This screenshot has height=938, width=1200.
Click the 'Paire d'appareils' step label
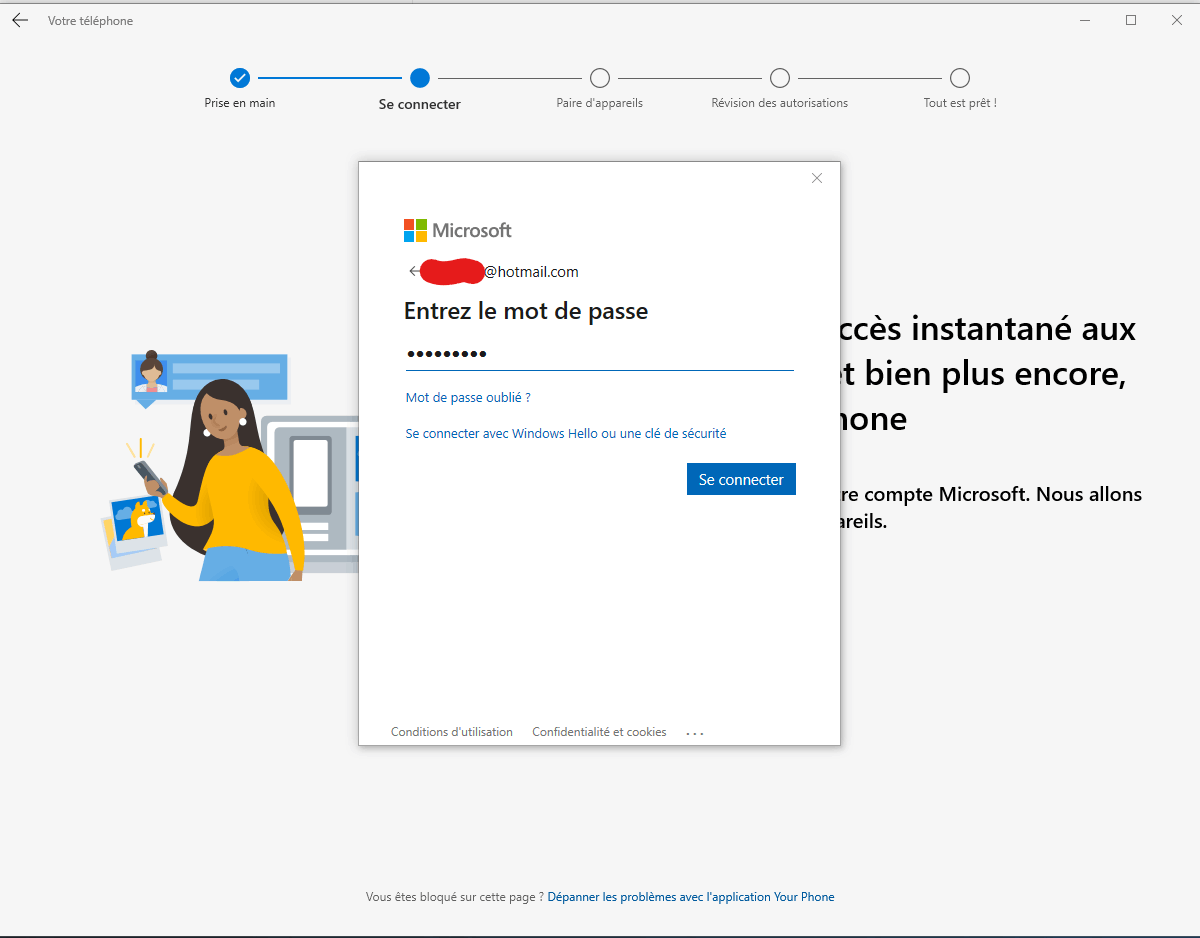tap(600, 103)
